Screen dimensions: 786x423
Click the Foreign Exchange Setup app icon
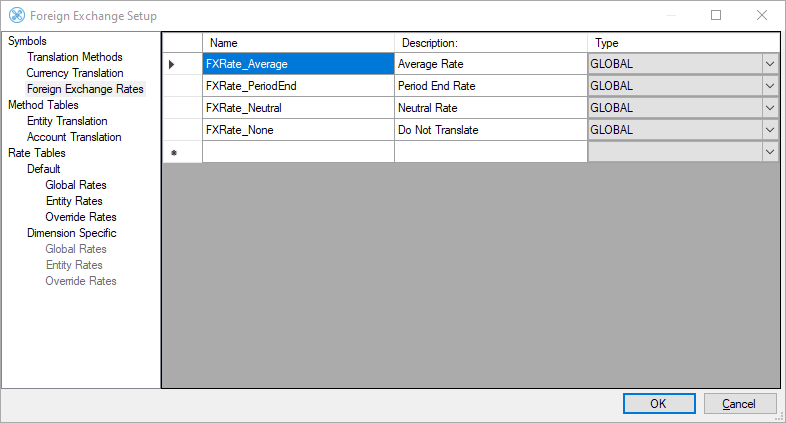(x=16, y=16)
